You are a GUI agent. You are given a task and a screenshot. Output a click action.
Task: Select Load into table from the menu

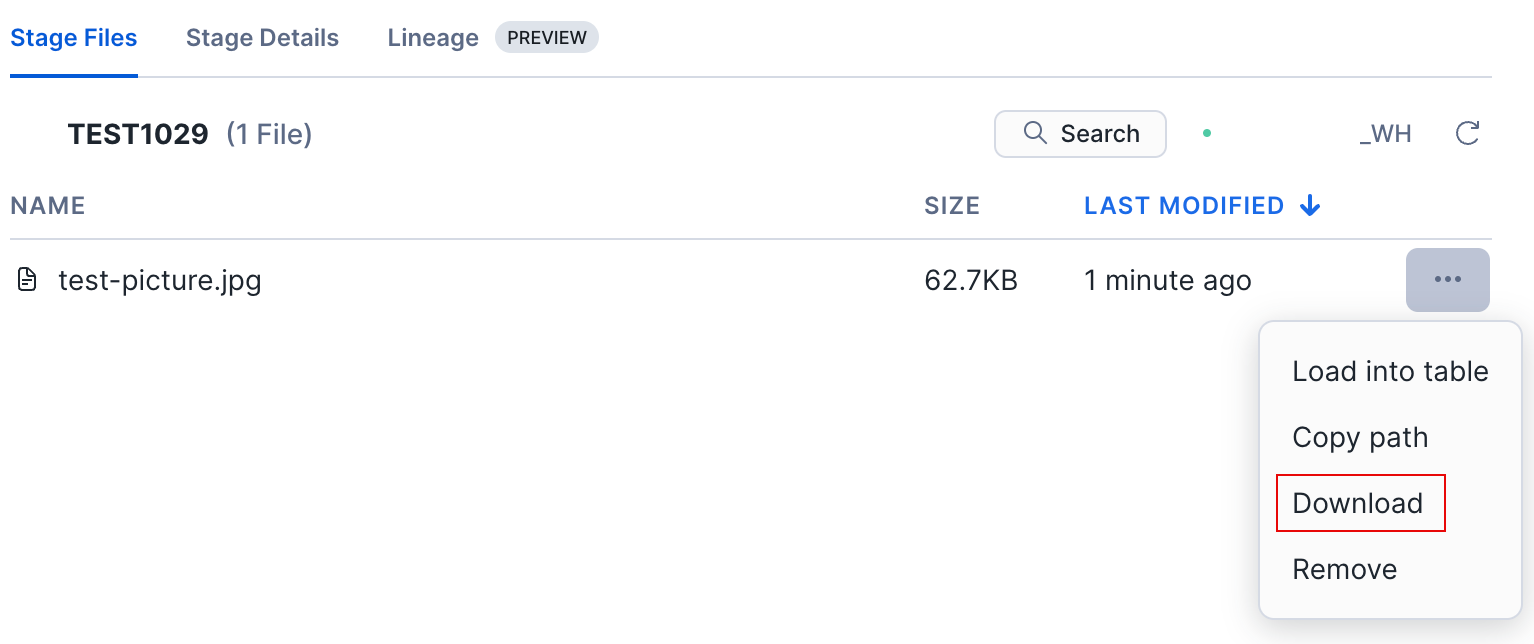(x=1390, y=370)
